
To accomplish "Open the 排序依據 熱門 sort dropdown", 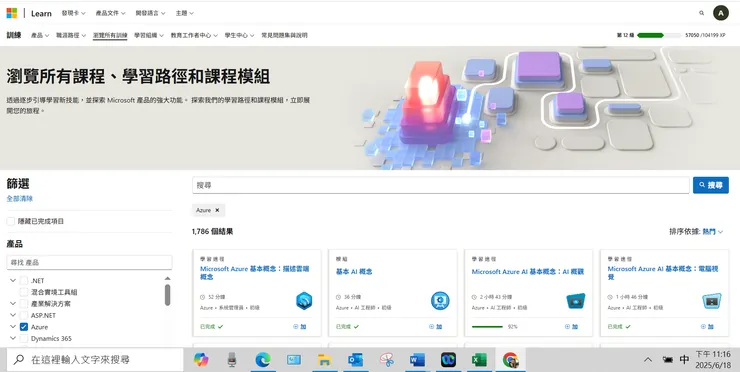I will click(713, 231).
